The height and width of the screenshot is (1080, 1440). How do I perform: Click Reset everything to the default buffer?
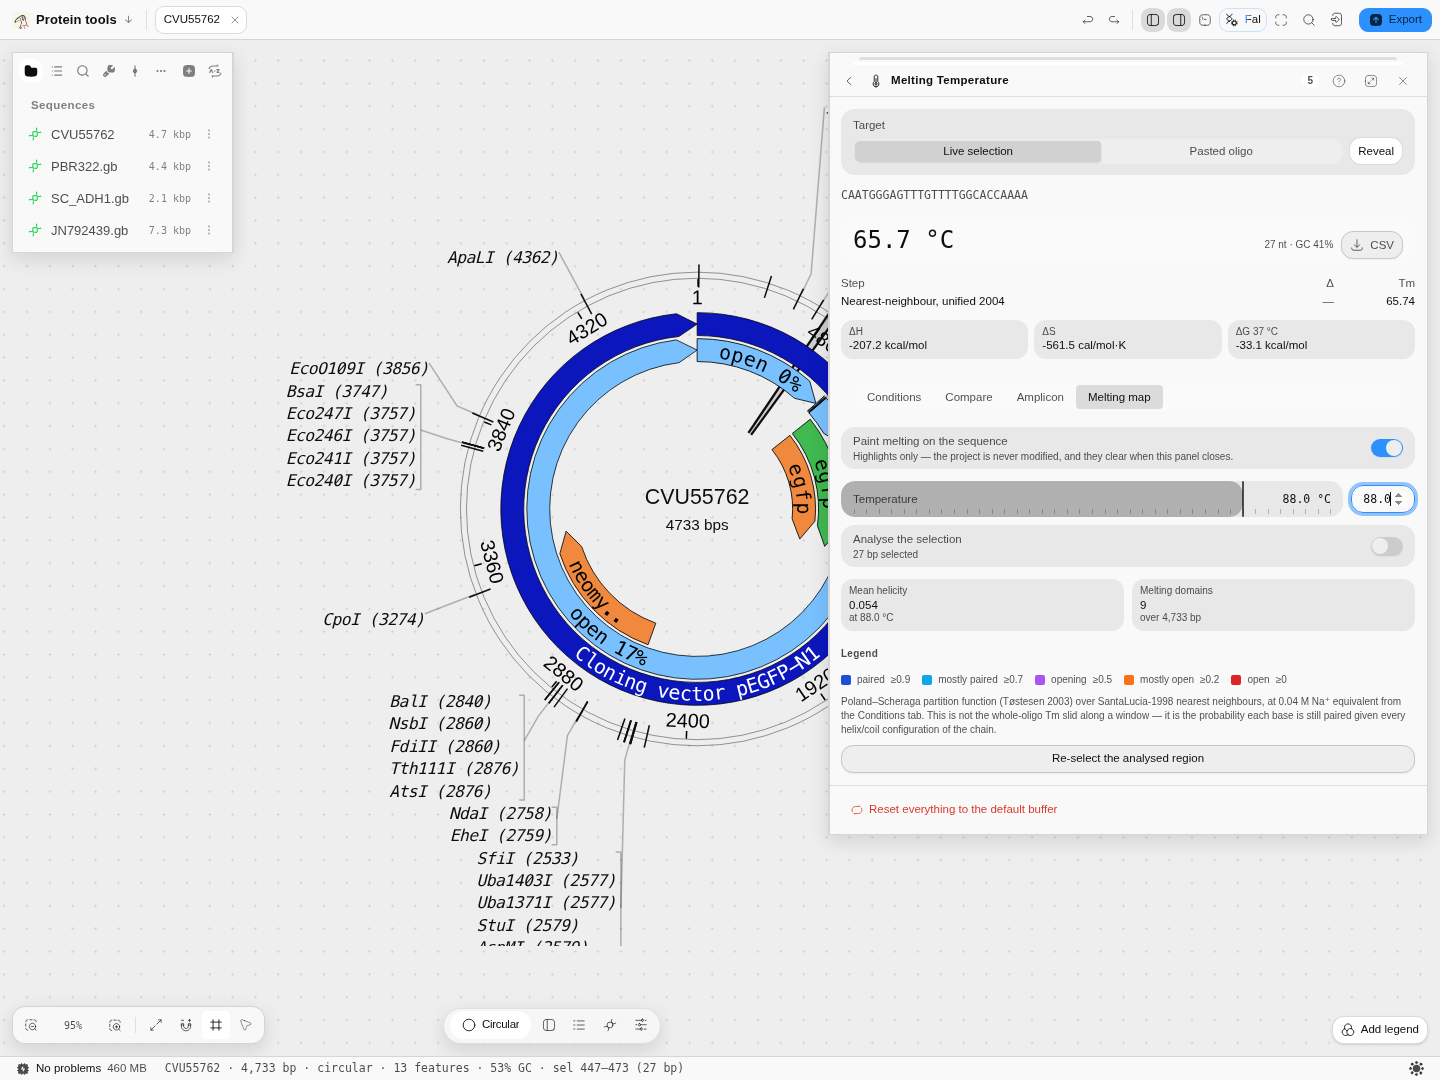coord(954,809)
